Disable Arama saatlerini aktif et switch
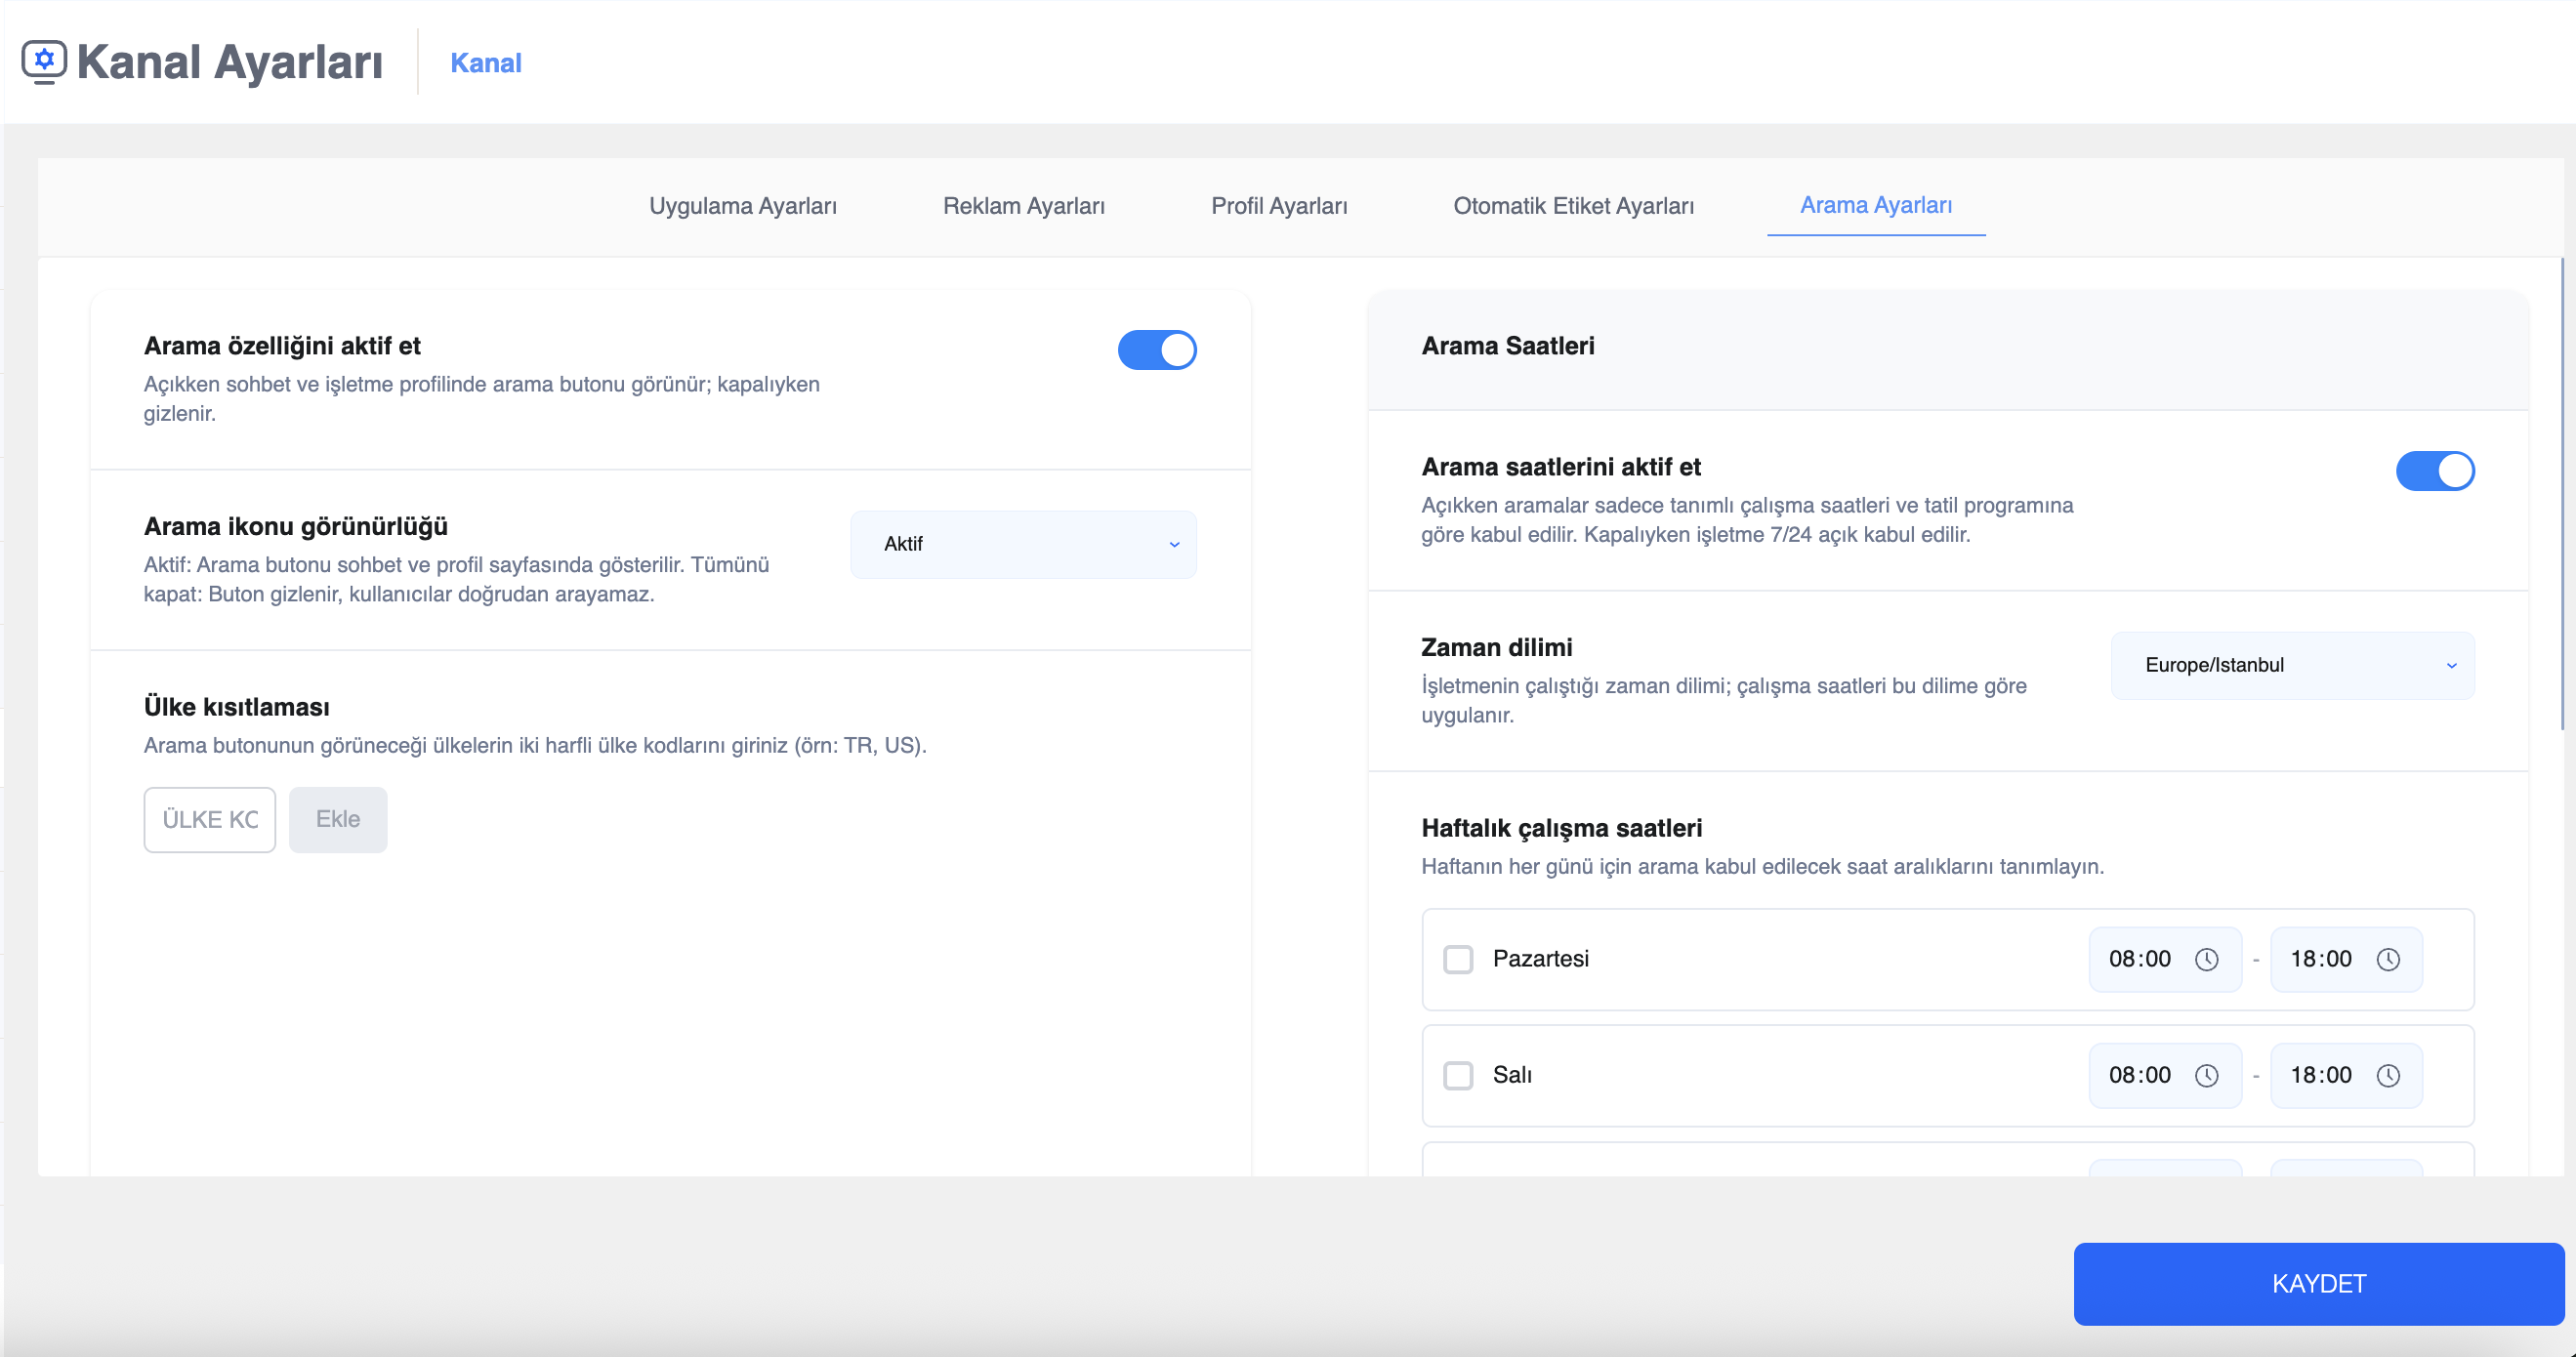Image resolution: width=2576 pixels, height=1357 pixels. (x=2434, y=471)
